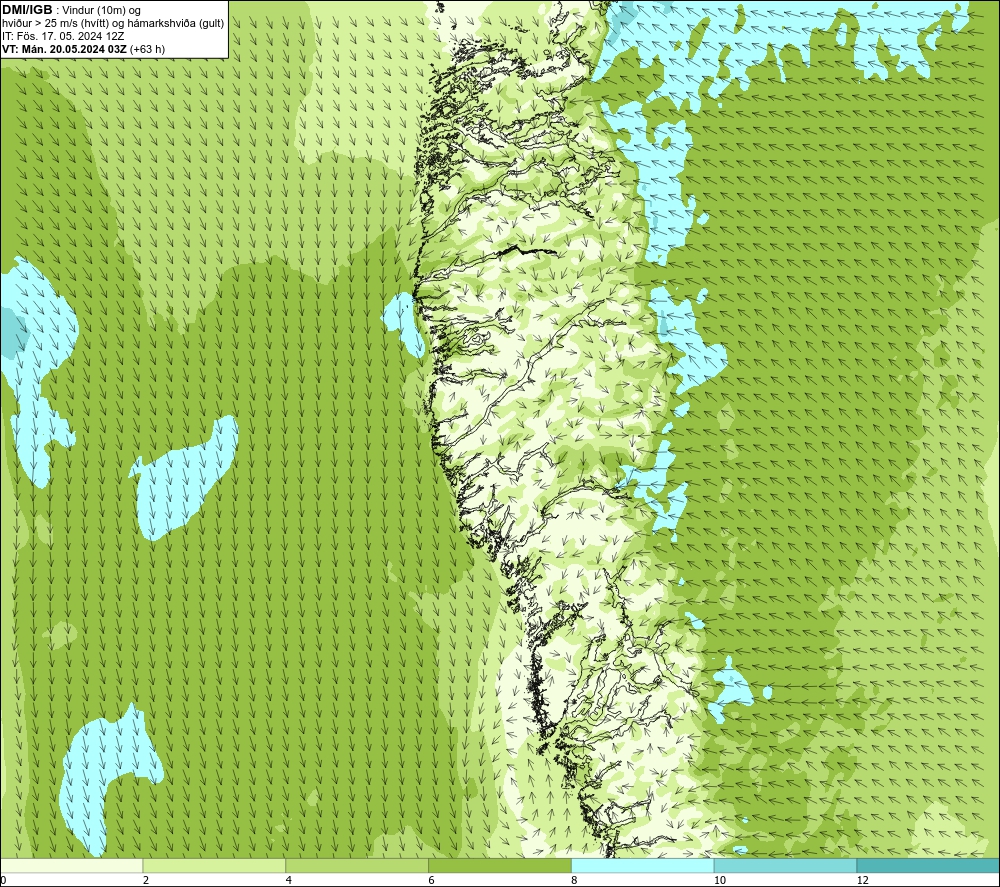Image resolution: width=1000 pixels, height=887 pixels.
Task: Click the 'hviður > 25 m/s' legend line
Action: (x=113, y=24)
